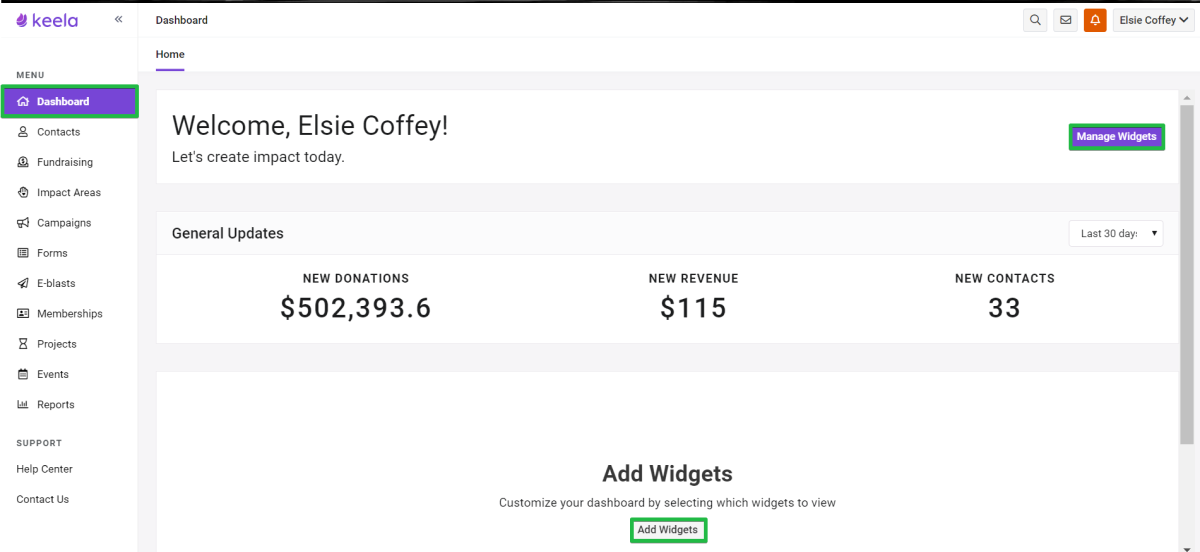Viewport: 1200px width, 552px height.
Task: Collapse the sidebar with the double chevron
Action: click(x=118, y=19)
